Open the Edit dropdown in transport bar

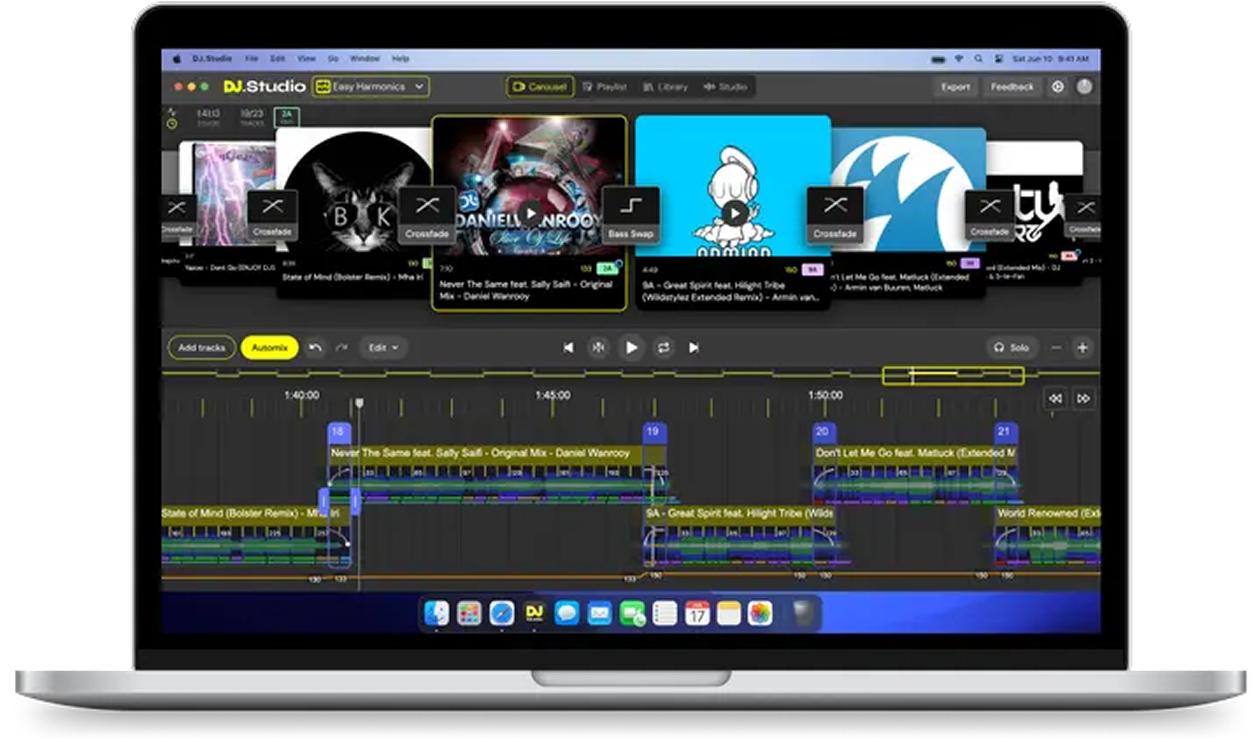click(x=383, y=348)
